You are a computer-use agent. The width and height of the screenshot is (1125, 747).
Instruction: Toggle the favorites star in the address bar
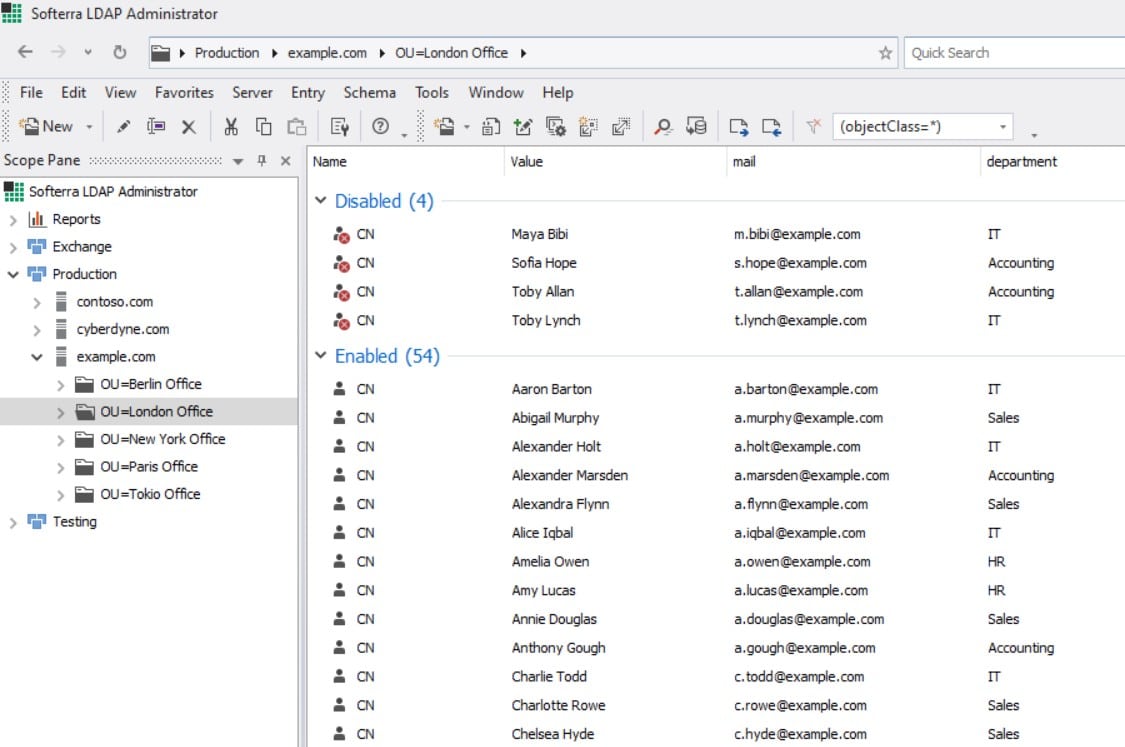[884, 52]
